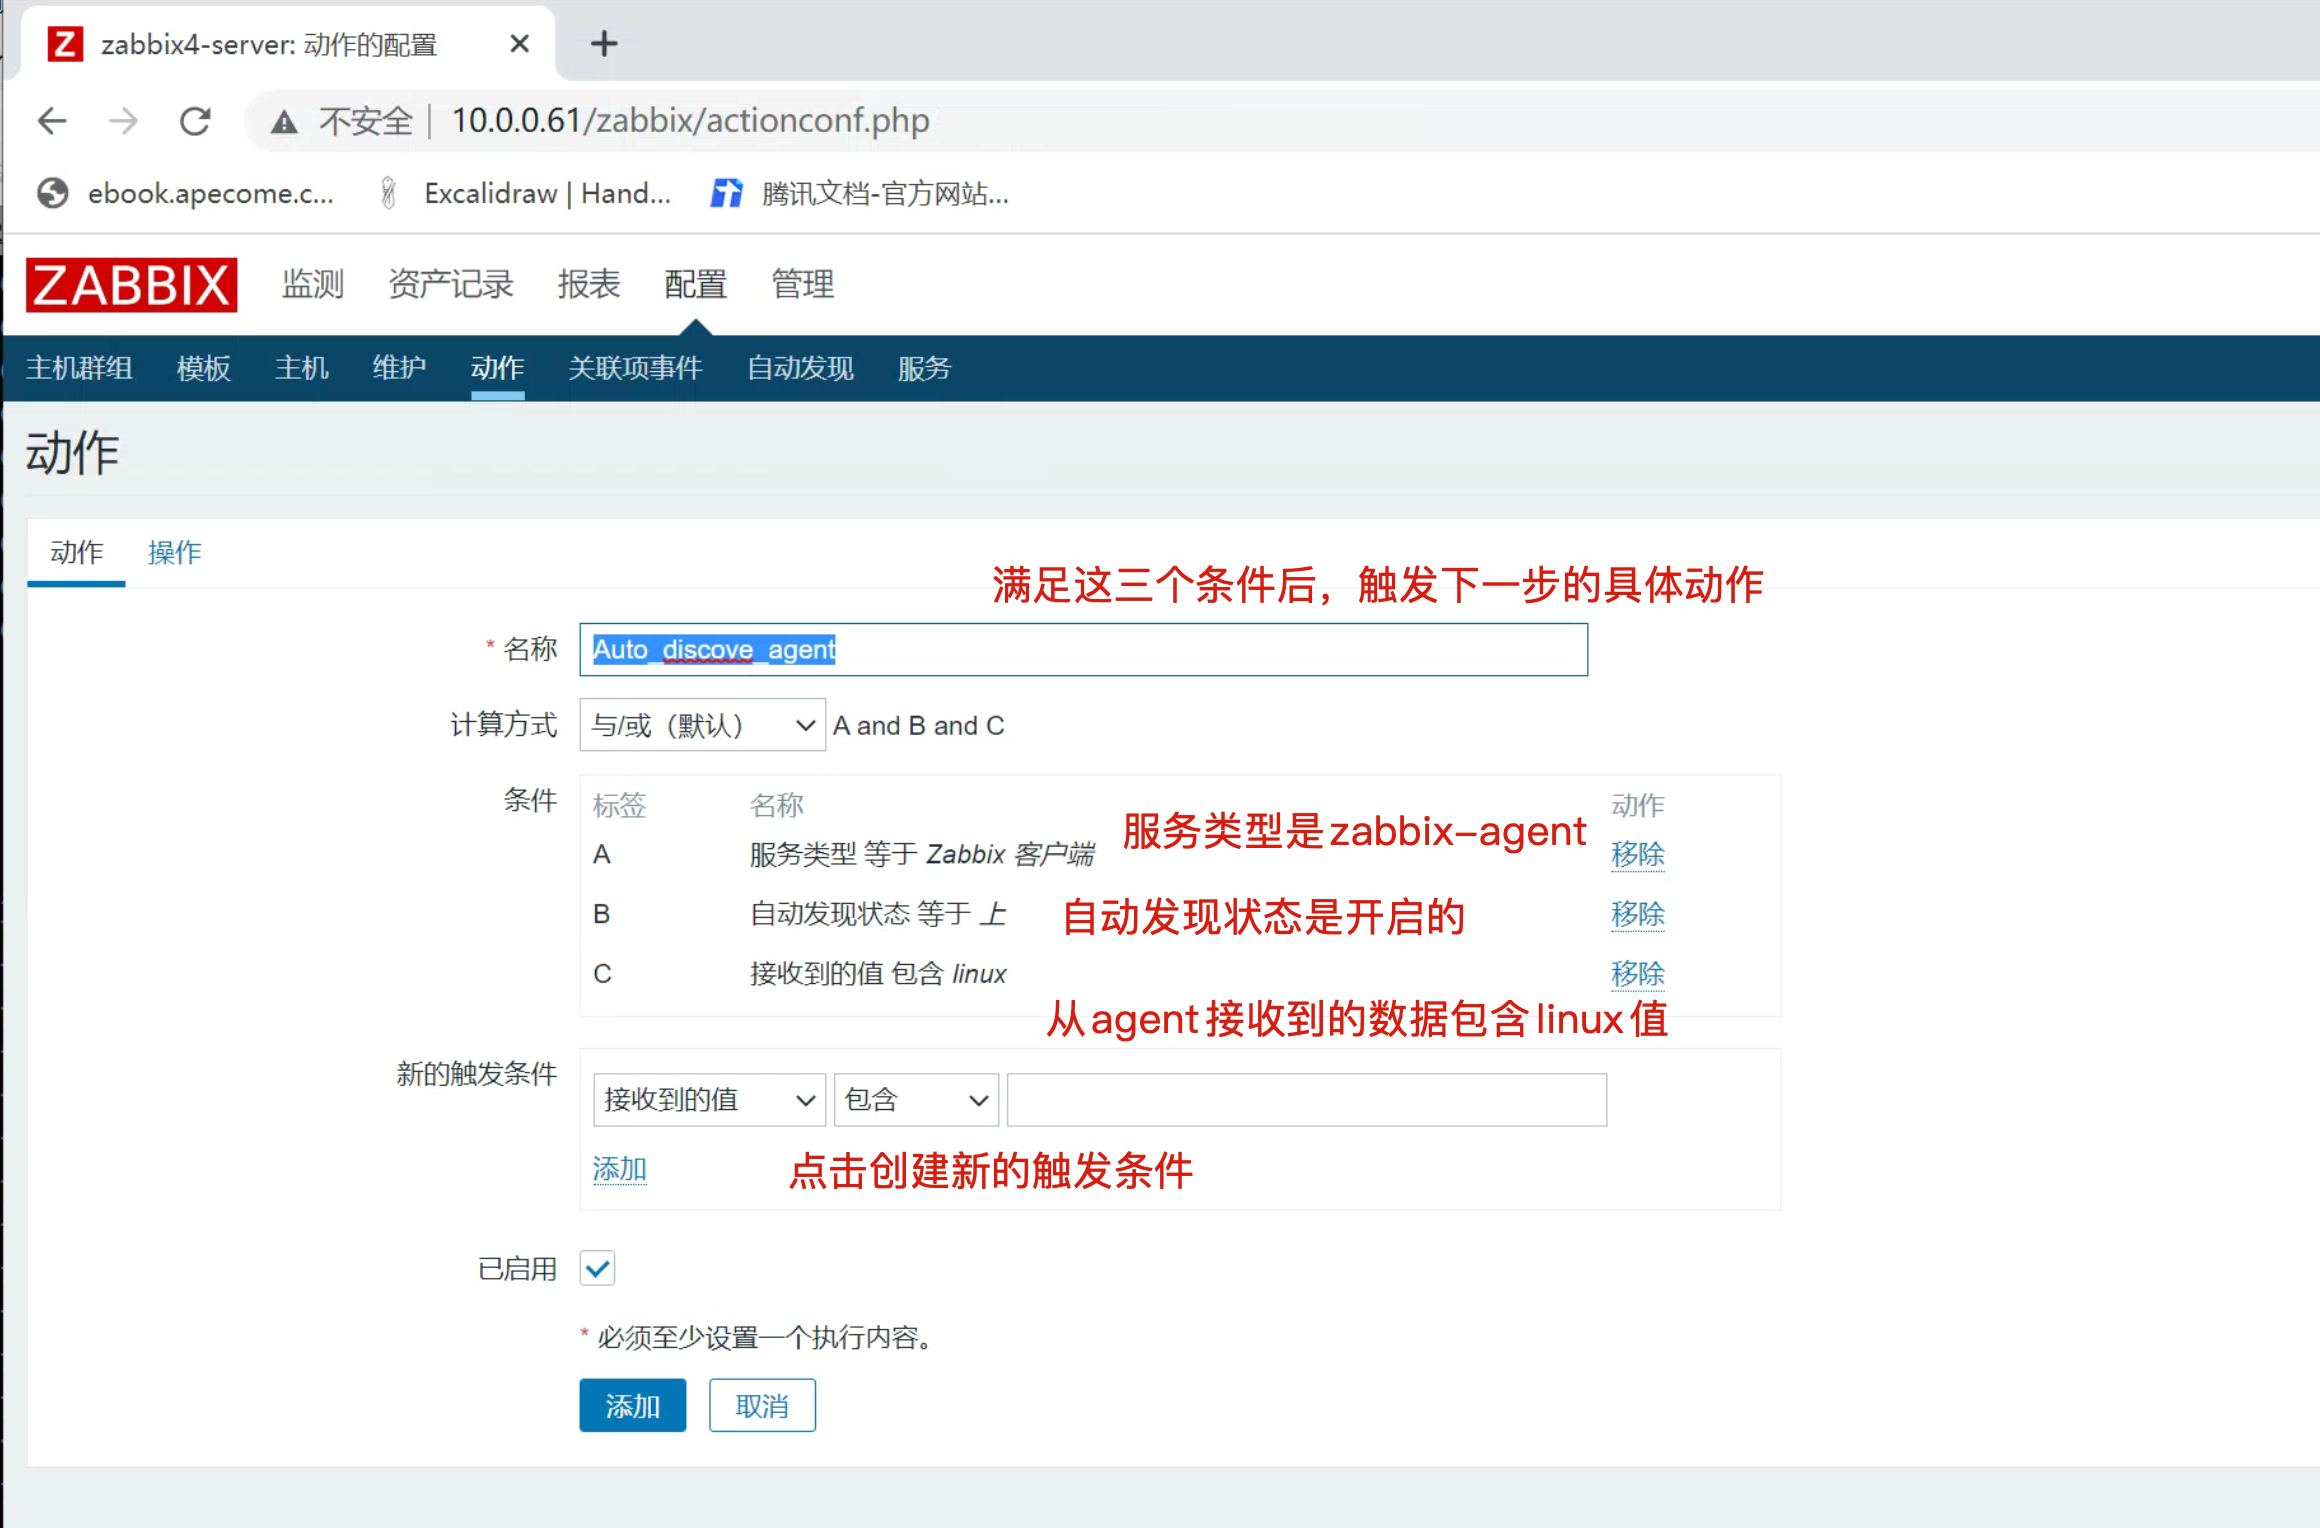Reload the page with refresh icon

pos(195,121)
